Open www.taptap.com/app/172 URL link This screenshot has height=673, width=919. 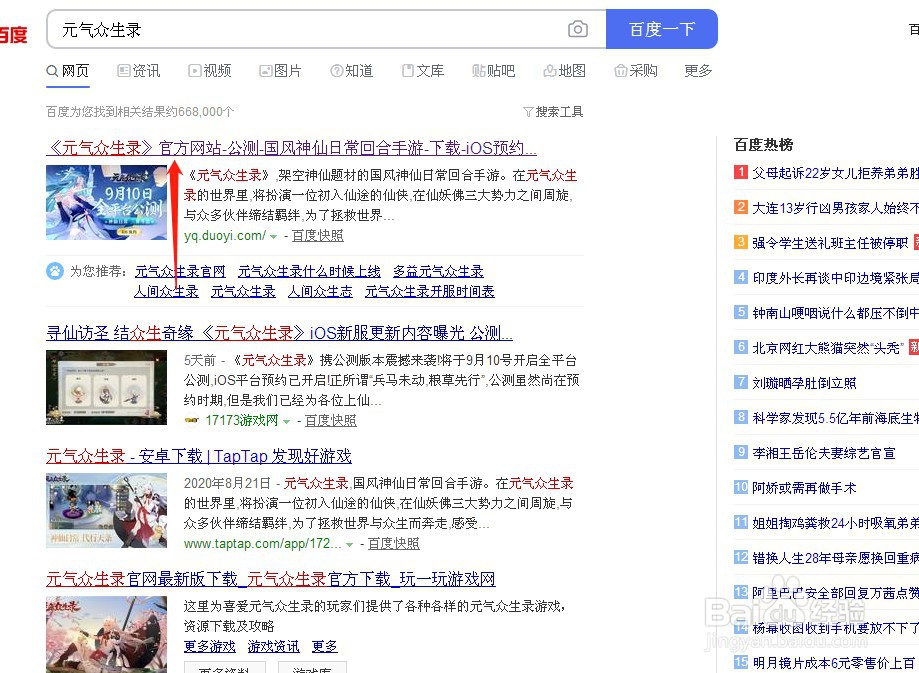(x=262, y=543)
